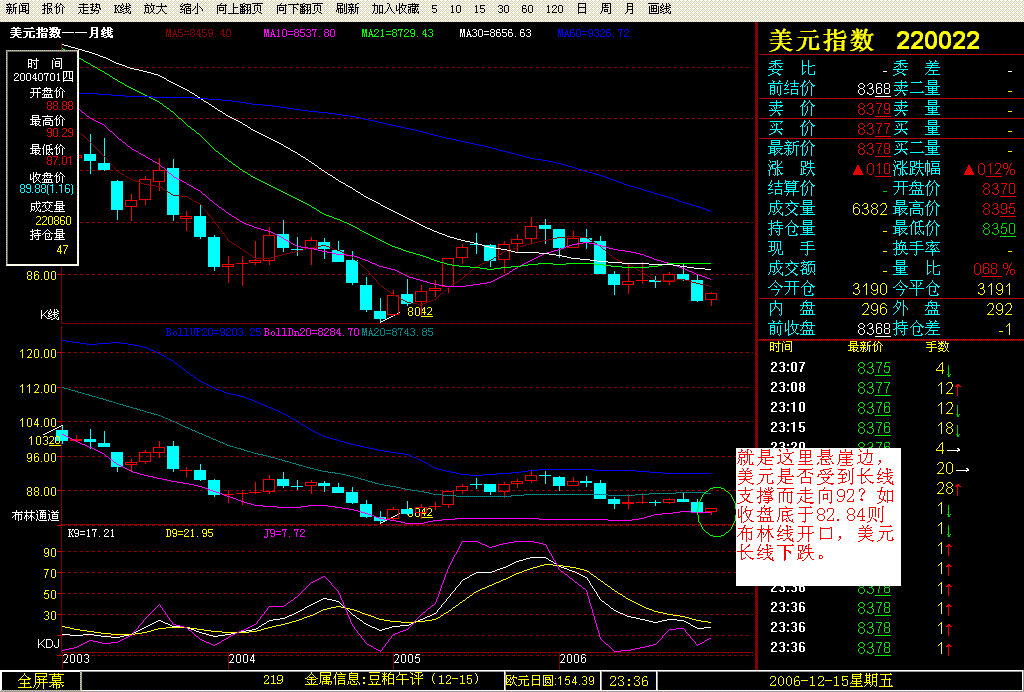The image size is (1024, 692).
Task: Select the 5 minute period
Action: [435, 9]
